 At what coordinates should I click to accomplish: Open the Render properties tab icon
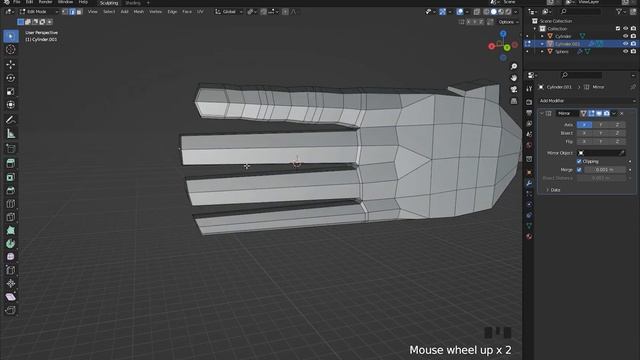pyautogui.click(x=529, y=102)
